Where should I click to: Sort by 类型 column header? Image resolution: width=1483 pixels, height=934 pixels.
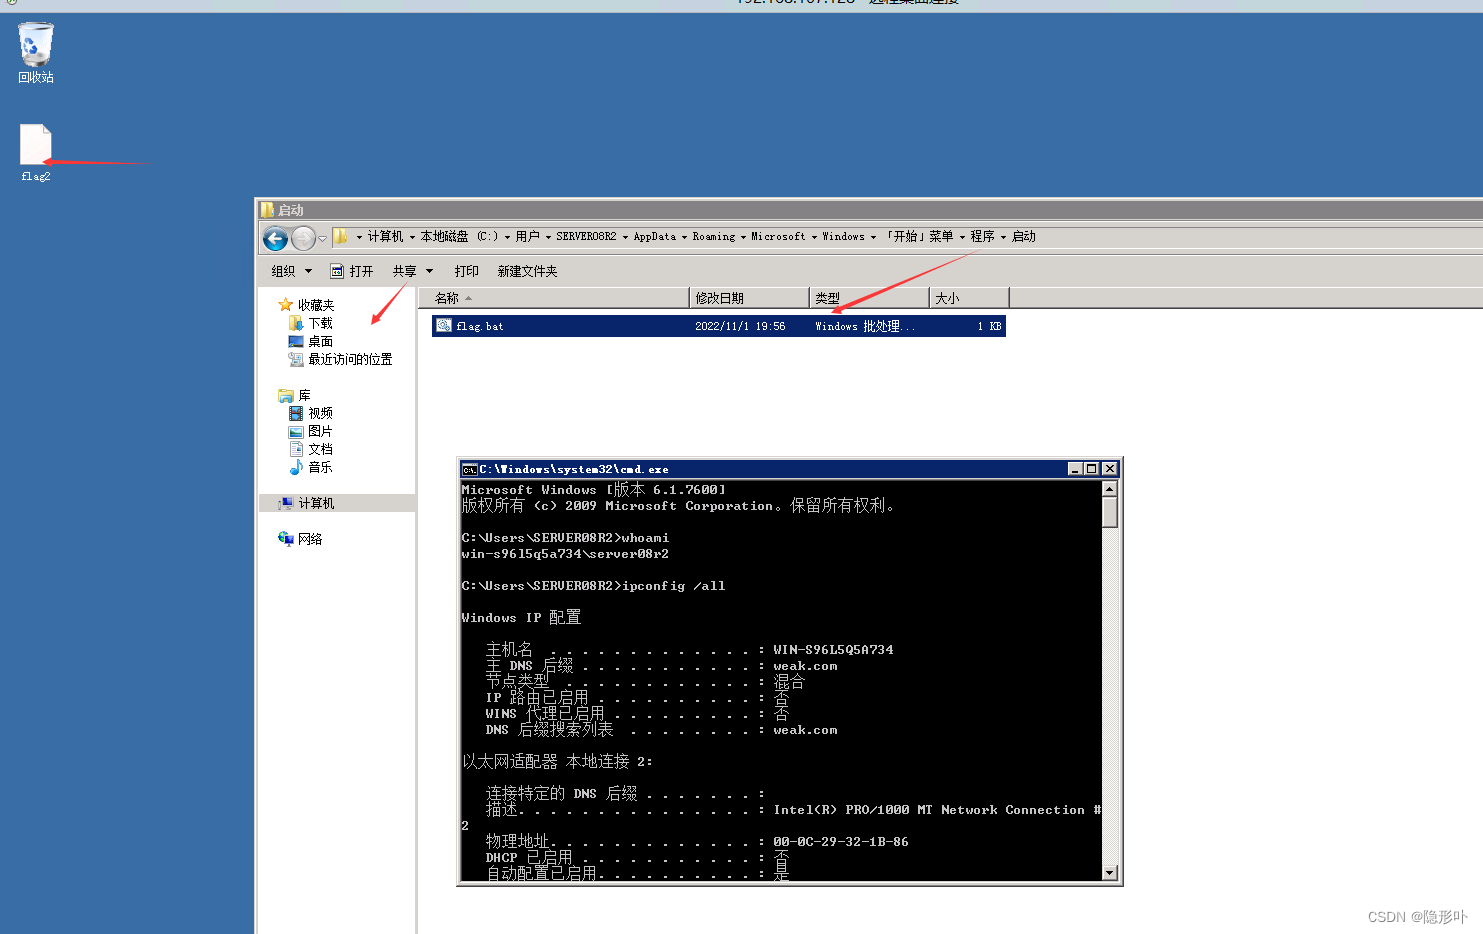tap(869, 298)
